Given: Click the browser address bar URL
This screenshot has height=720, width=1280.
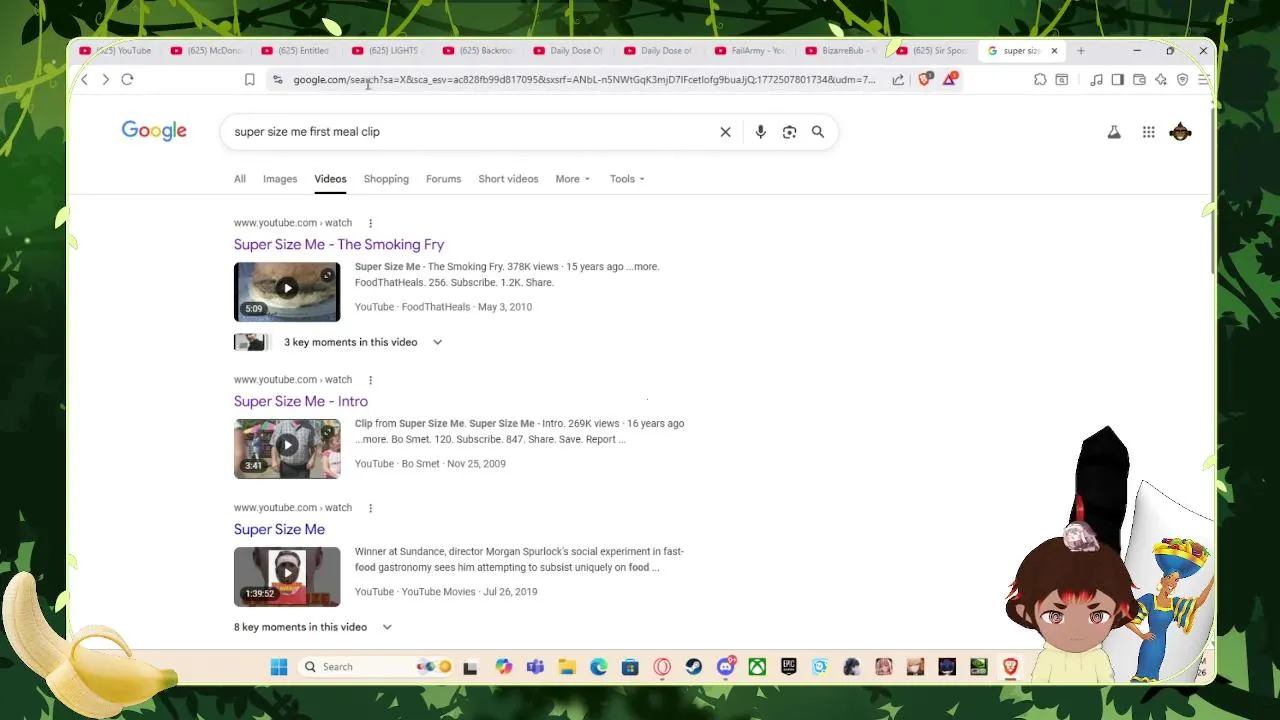Looking at the screenshot, I should (584, 80).
